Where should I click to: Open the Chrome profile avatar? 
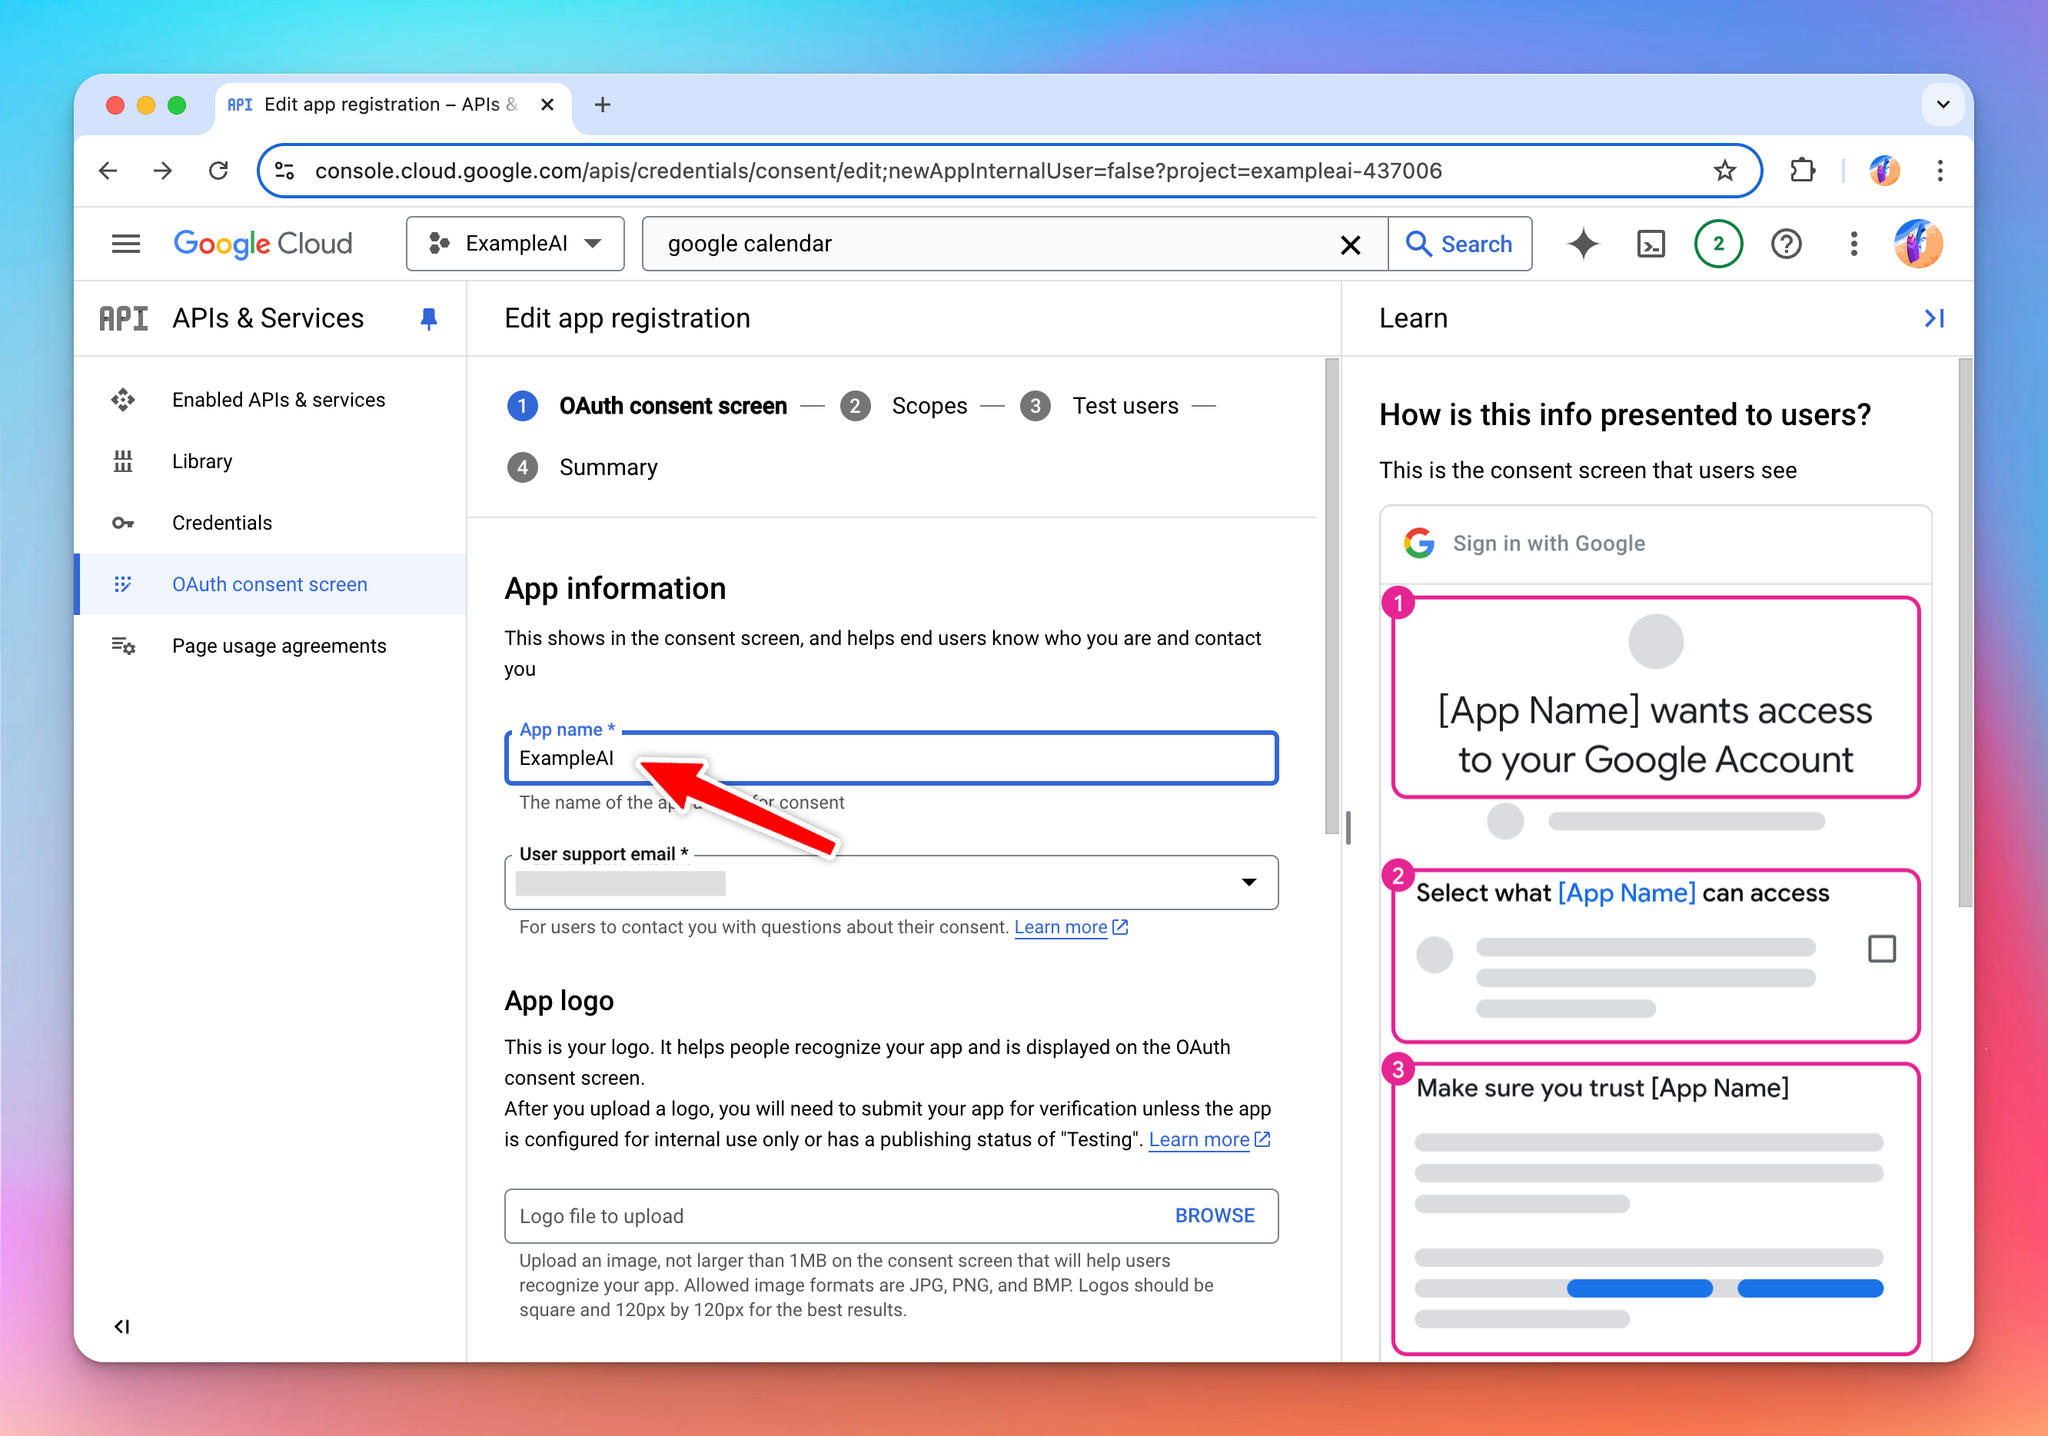pos(1884,171)
